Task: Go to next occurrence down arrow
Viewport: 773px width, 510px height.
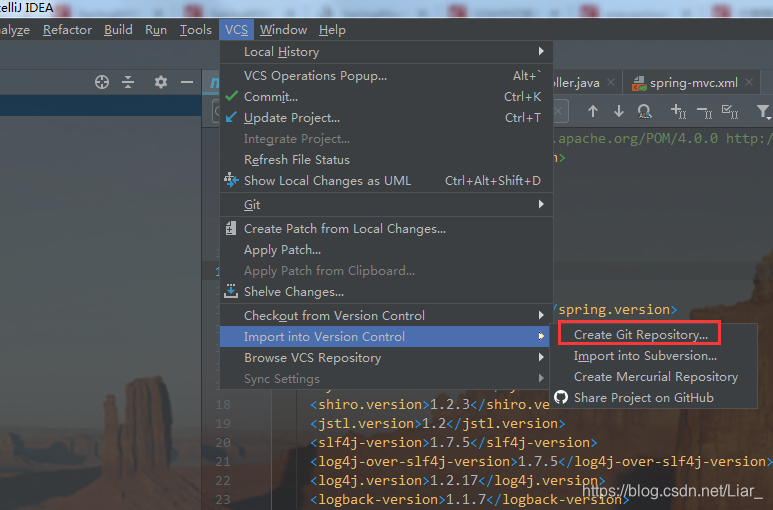Action: pyautogui.click(x=619, y=111)
